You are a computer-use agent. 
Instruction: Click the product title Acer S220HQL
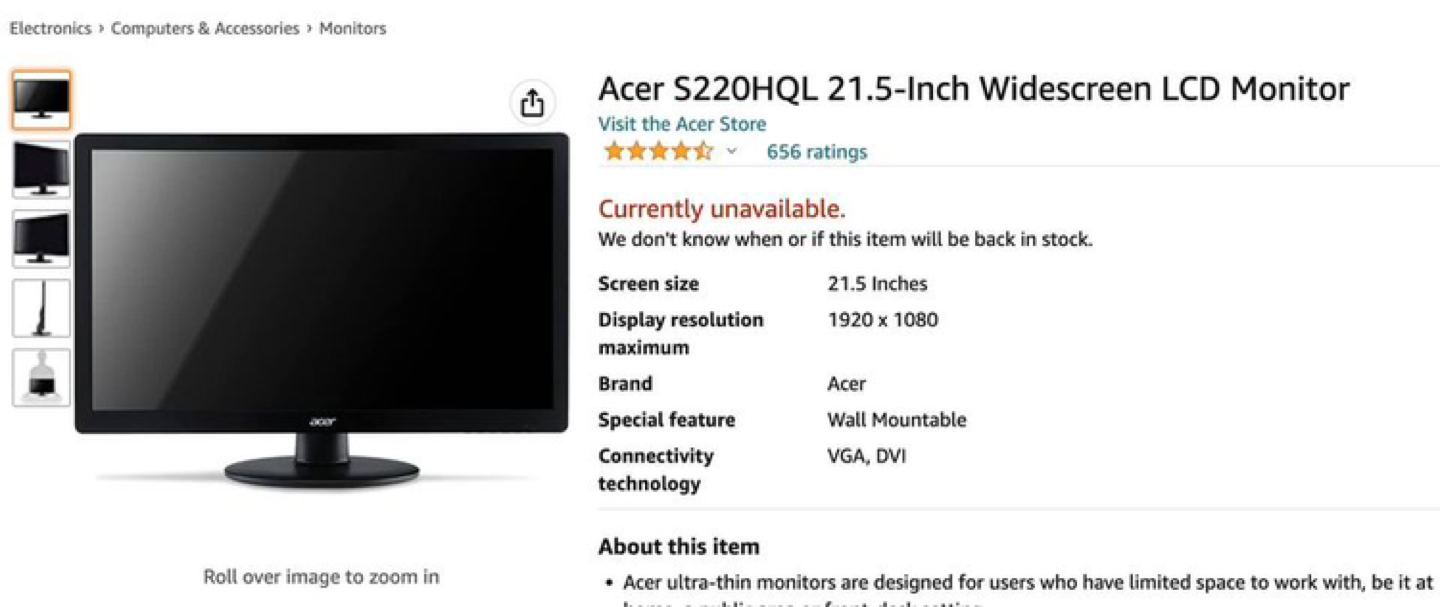coord(974,89)
